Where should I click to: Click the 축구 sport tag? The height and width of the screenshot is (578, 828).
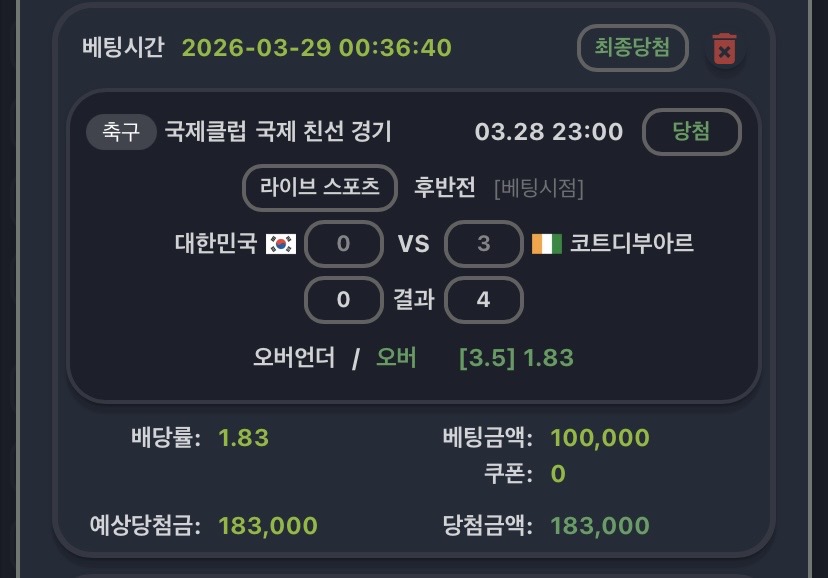[x=121, y=132]
